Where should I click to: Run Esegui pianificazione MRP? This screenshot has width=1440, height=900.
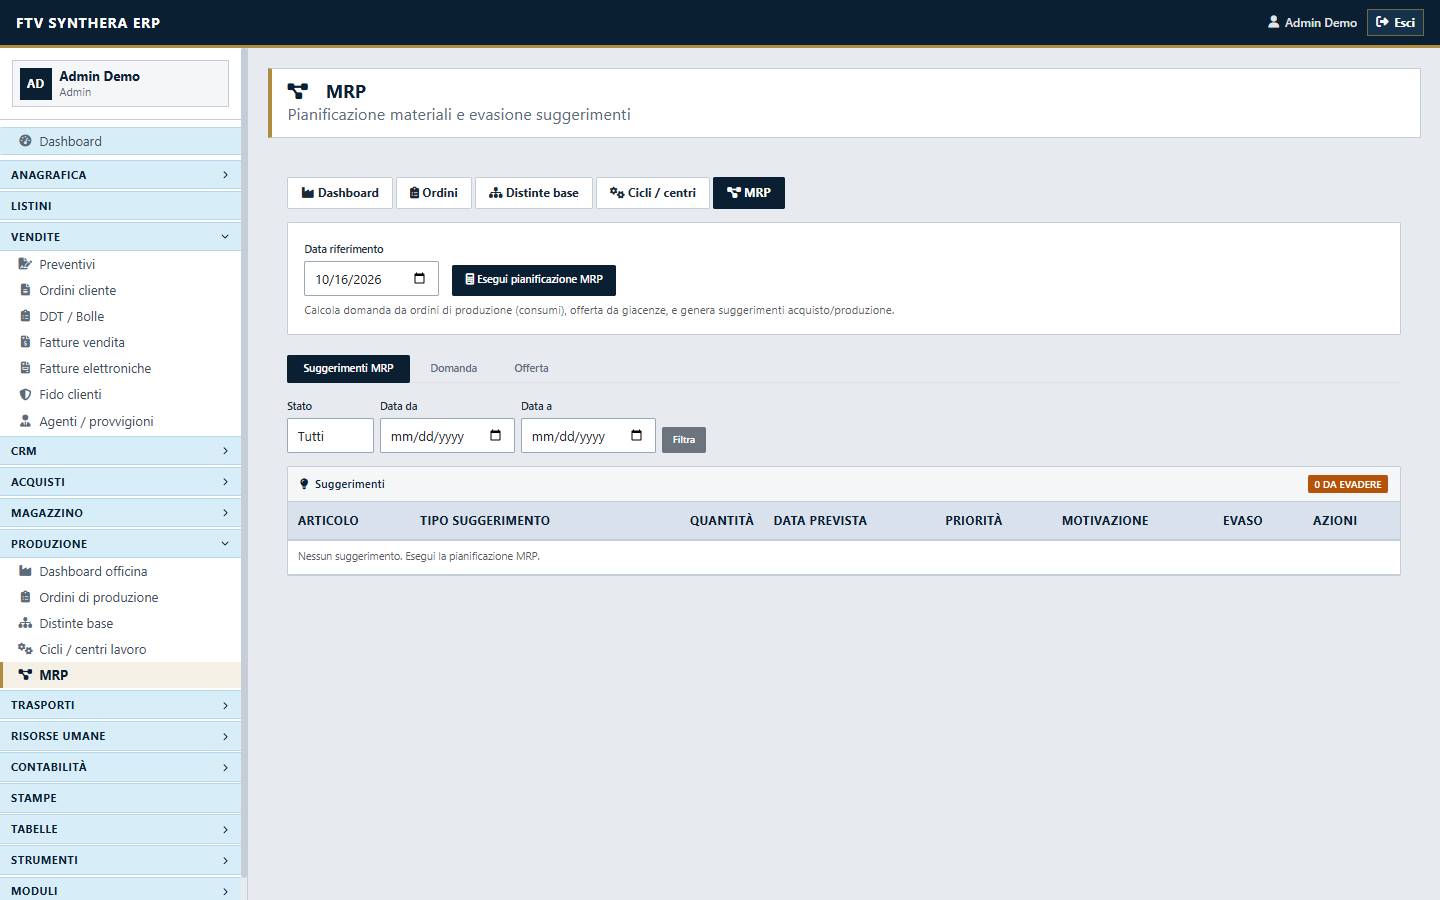tap(534, 280)
